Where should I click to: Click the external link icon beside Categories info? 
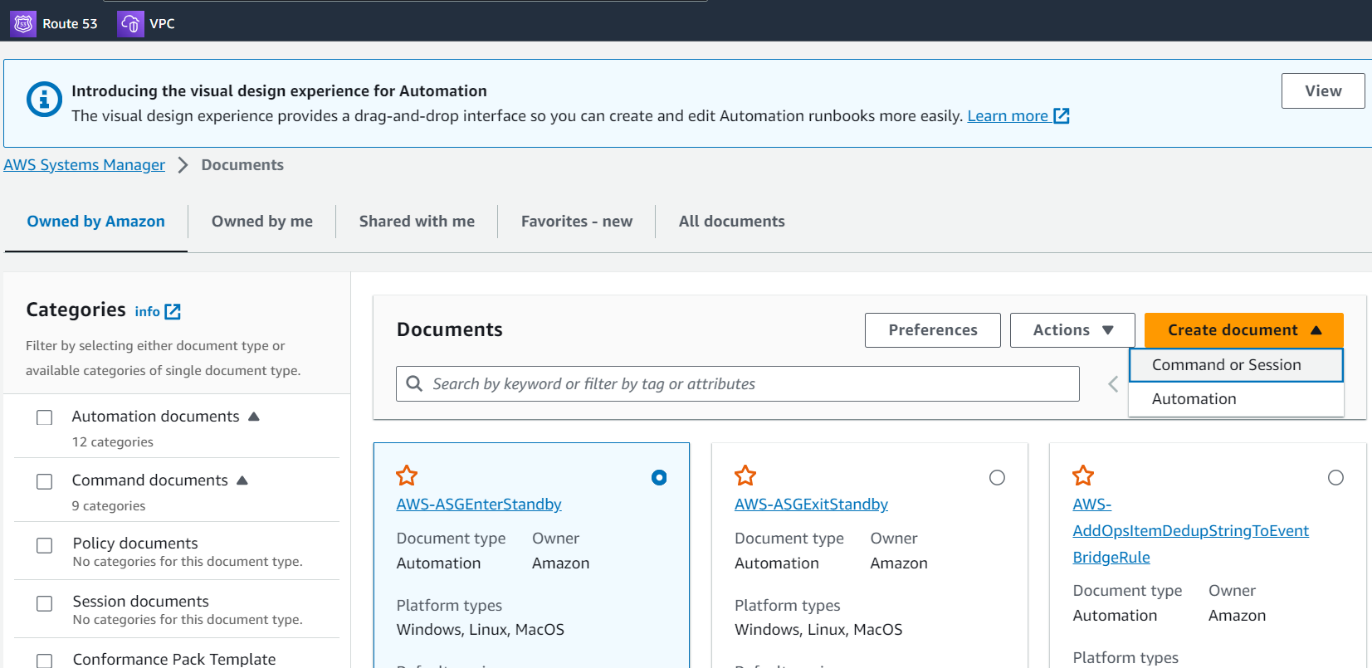point(173,311)
